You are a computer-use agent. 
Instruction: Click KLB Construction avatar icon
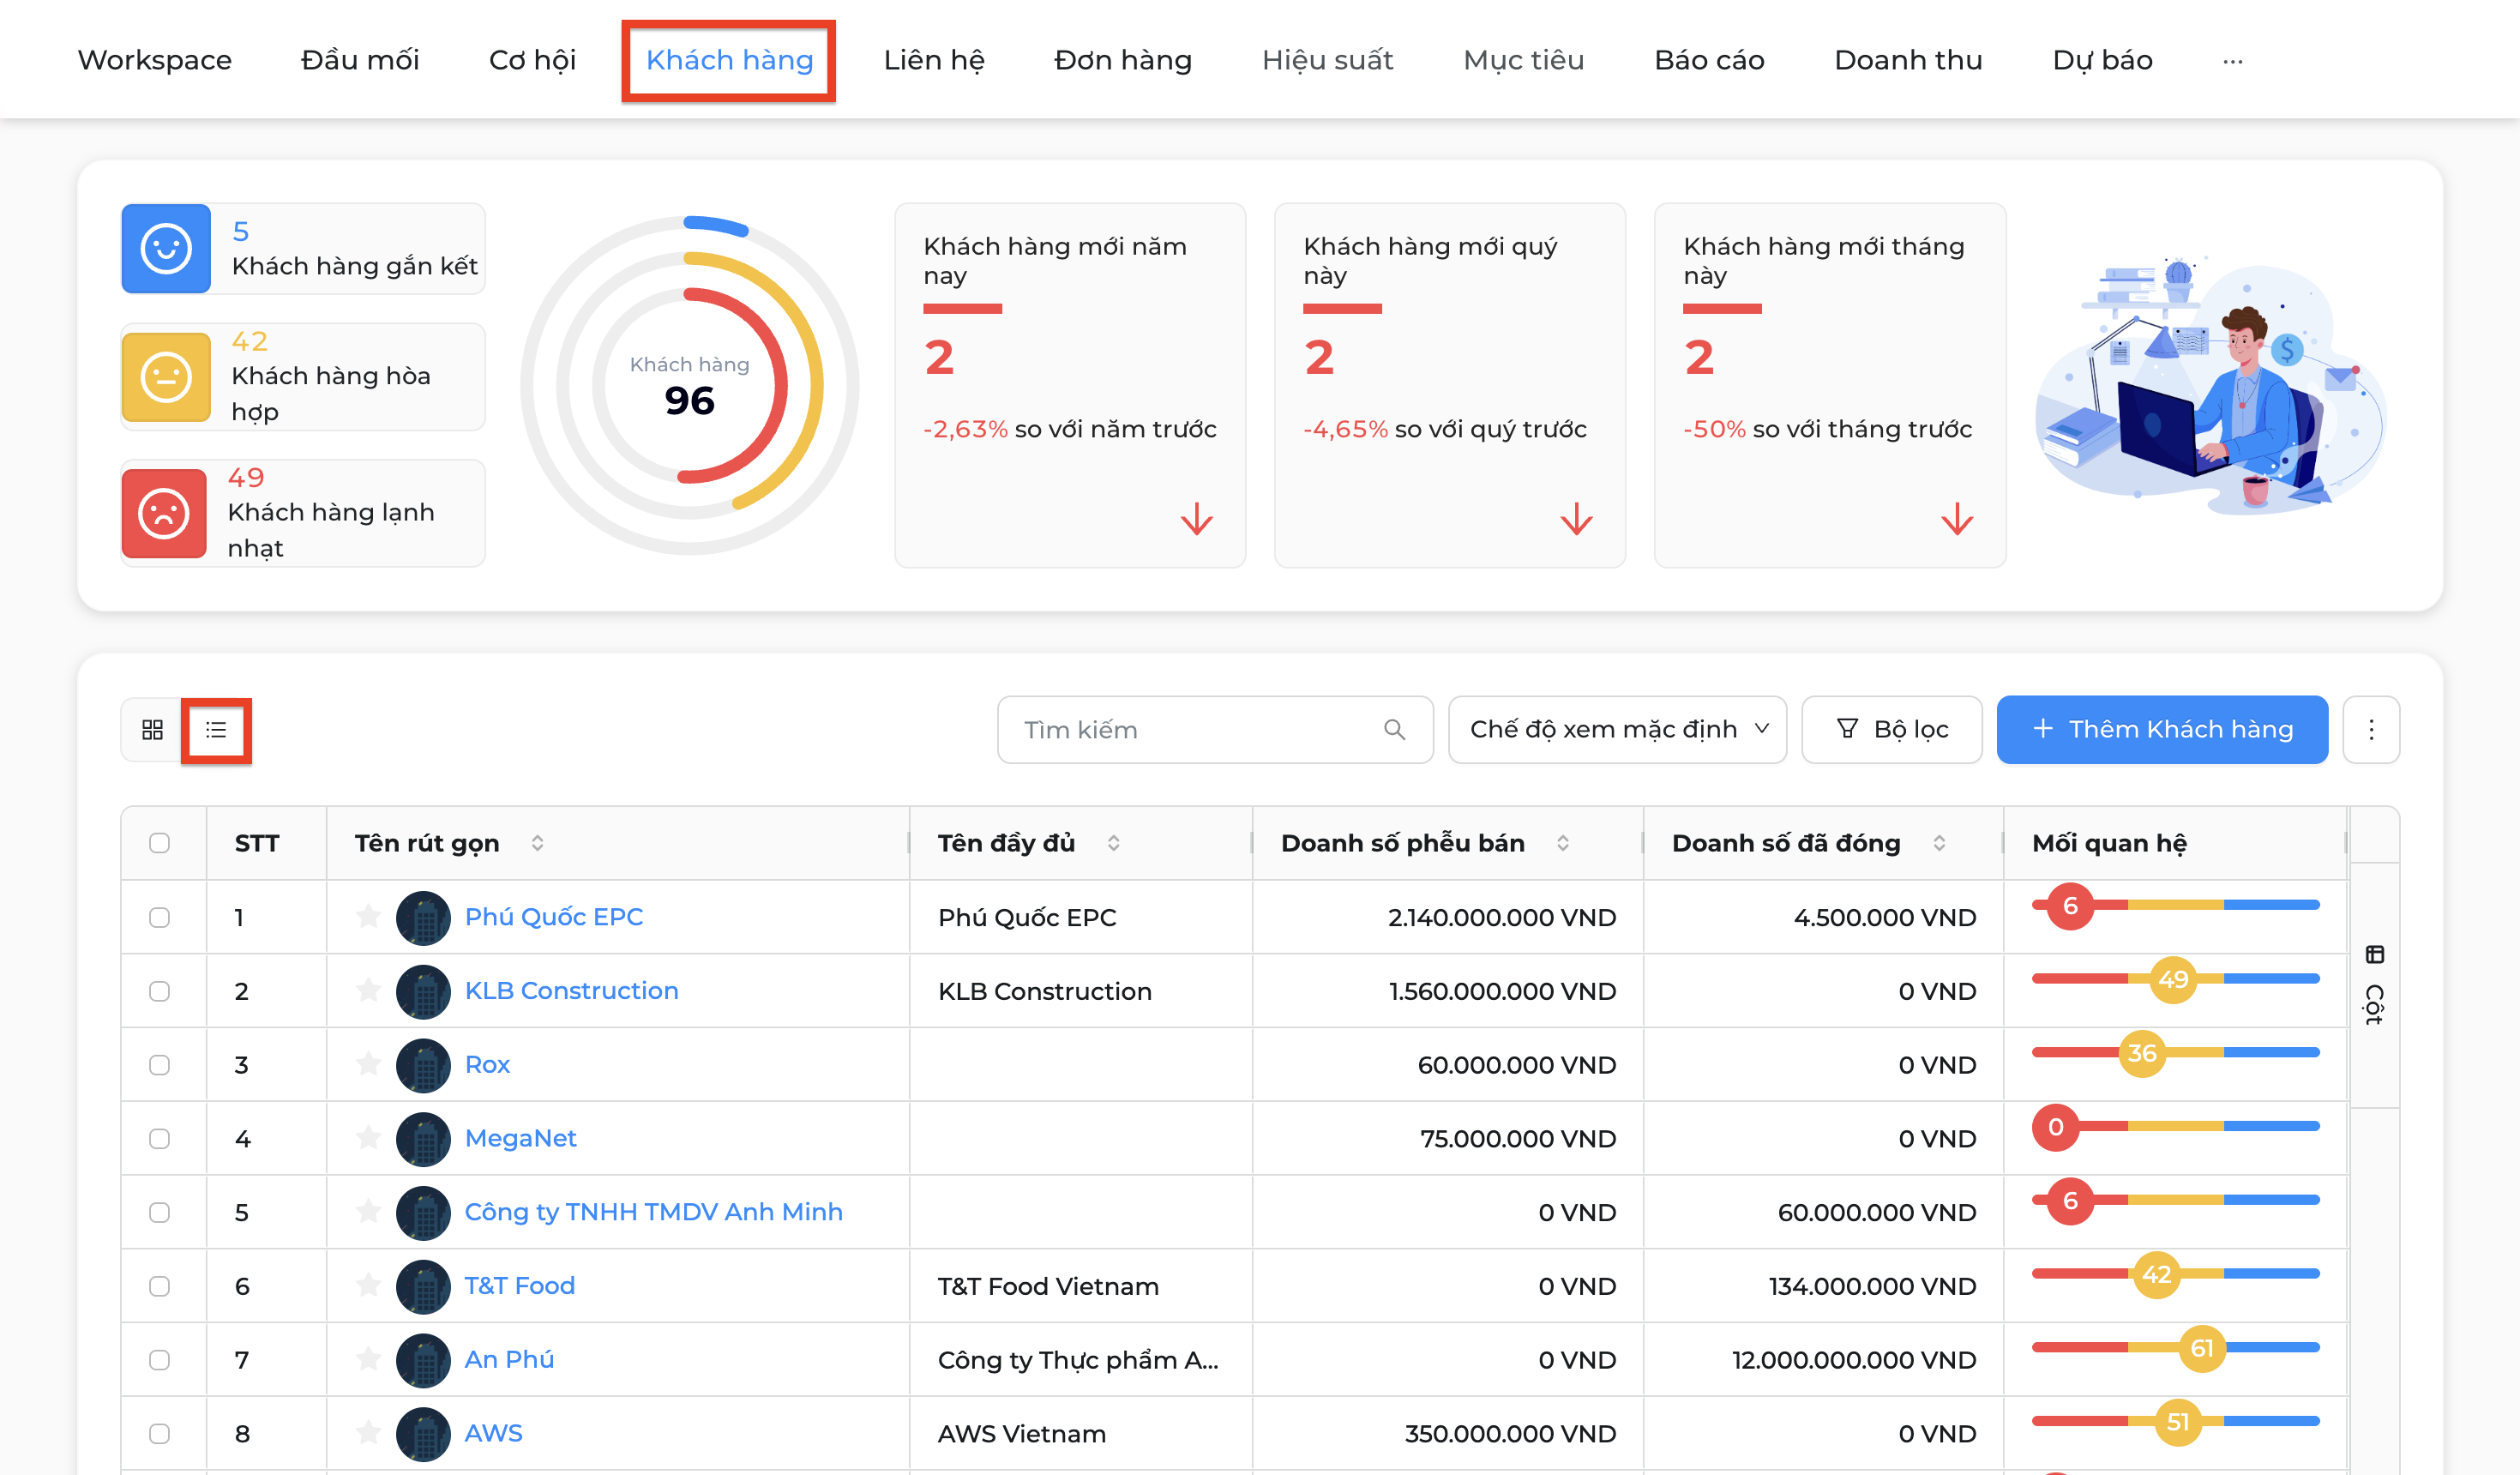click(423, 991)
